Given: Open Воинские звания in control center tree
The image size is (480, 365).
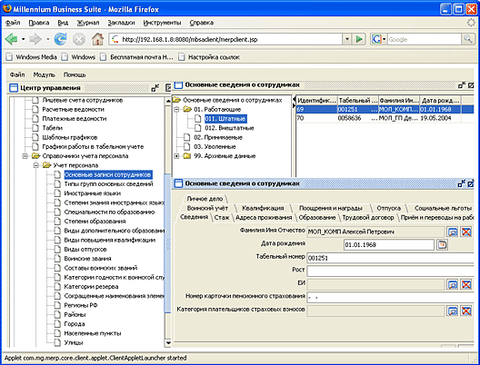Looking at the screenshot, I should (87, 259).
